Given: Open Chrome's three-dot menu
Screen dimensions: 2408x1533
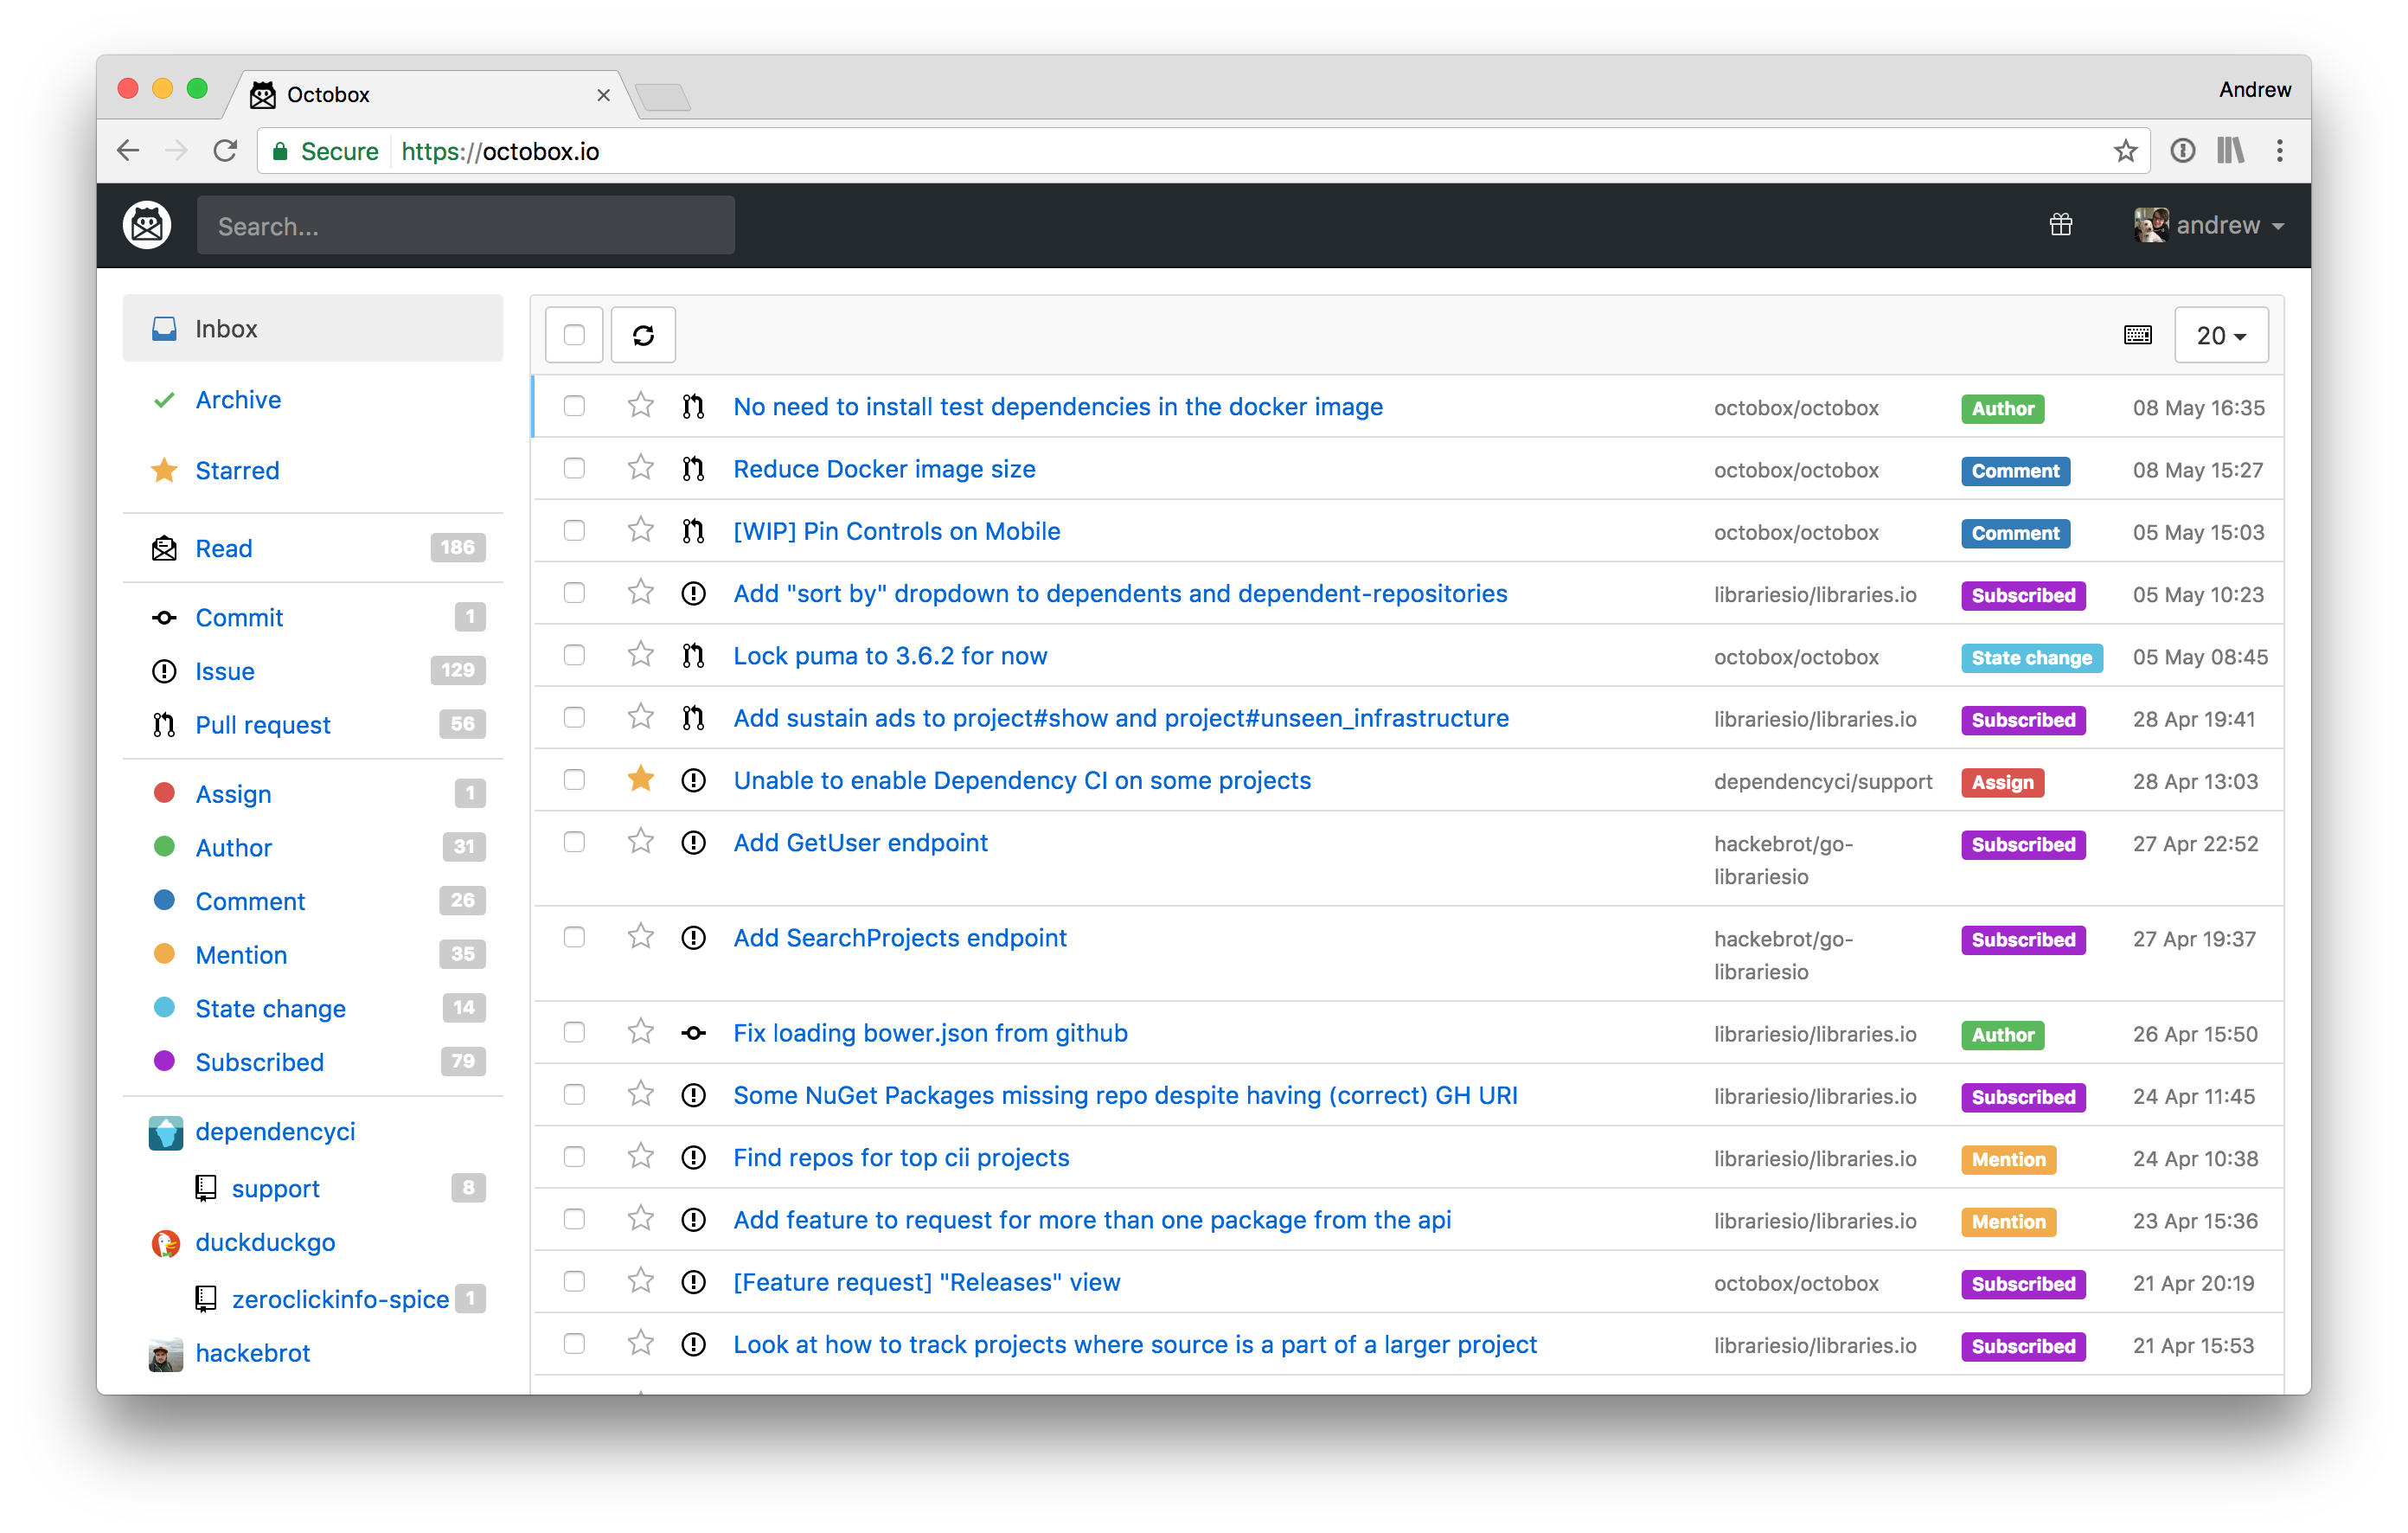Looking at the screenshot, I should (2279, 151).
